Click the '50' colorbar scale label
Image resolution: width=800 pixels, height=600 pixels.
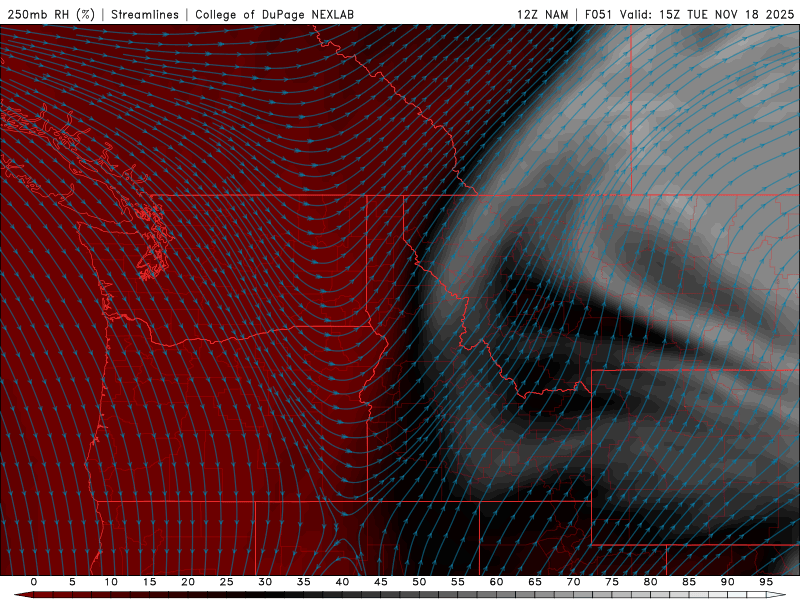[419, 582]
